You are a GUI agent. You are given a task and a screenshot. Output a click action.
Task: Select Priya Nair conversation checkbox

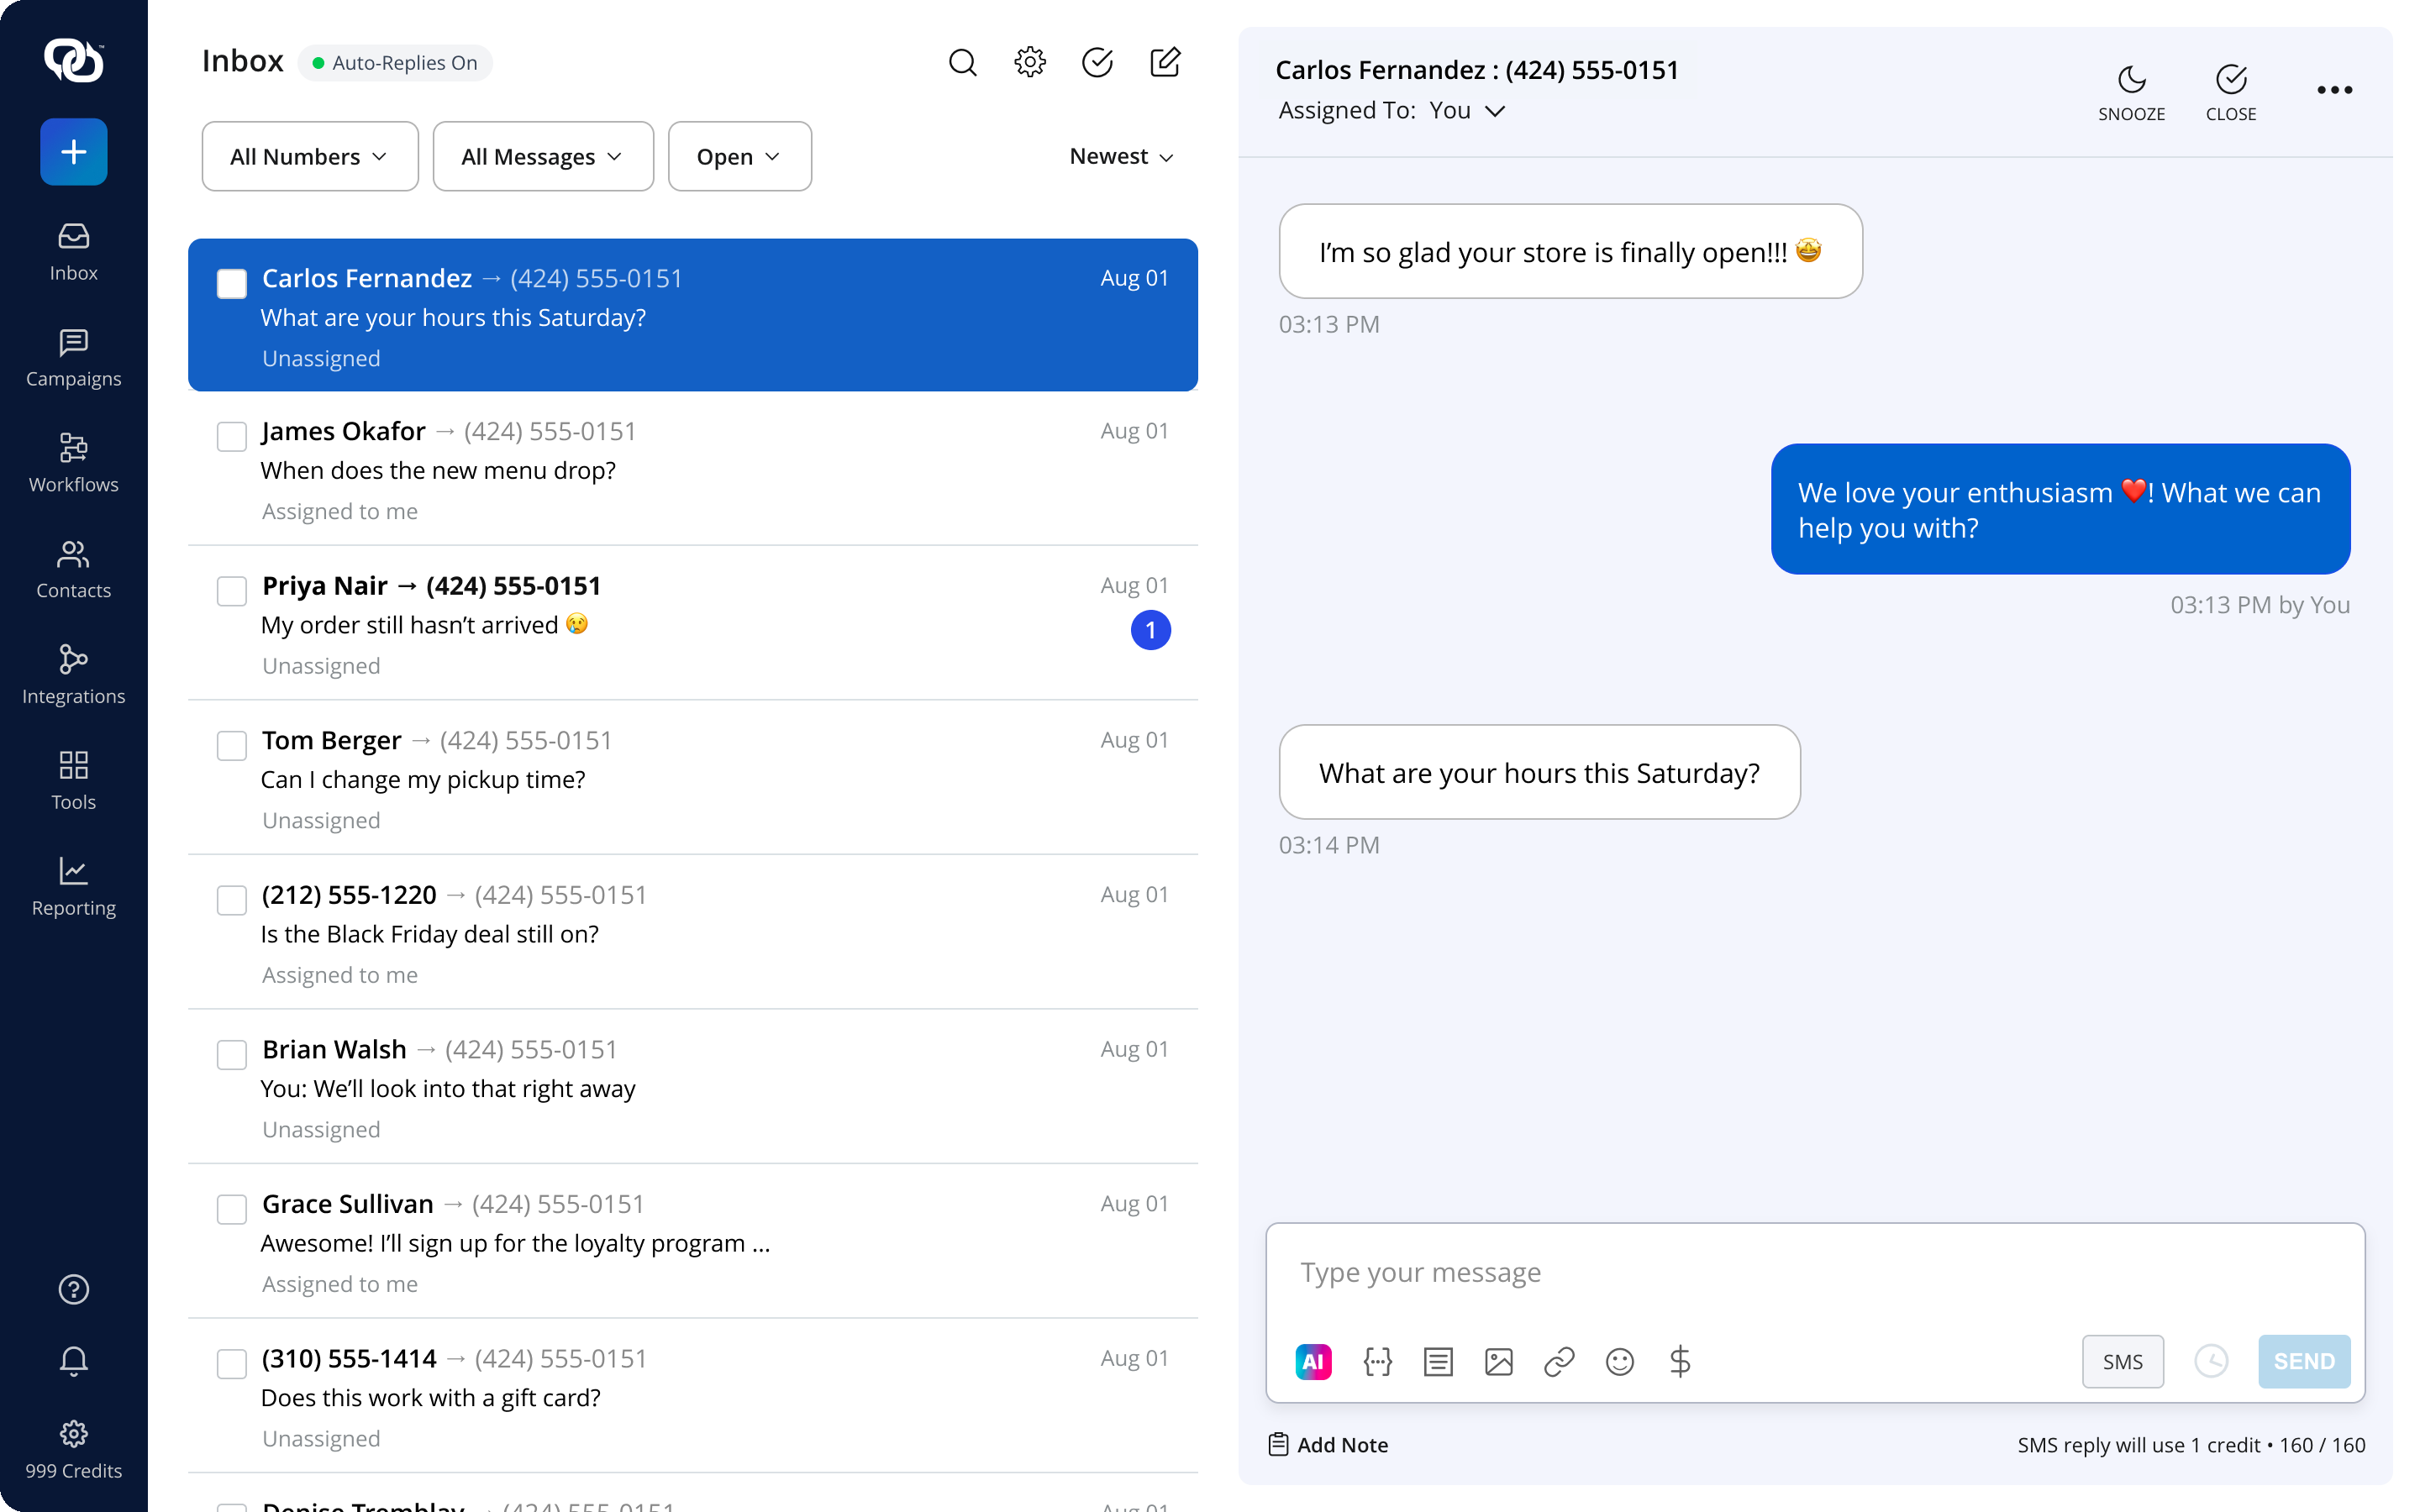232,591
